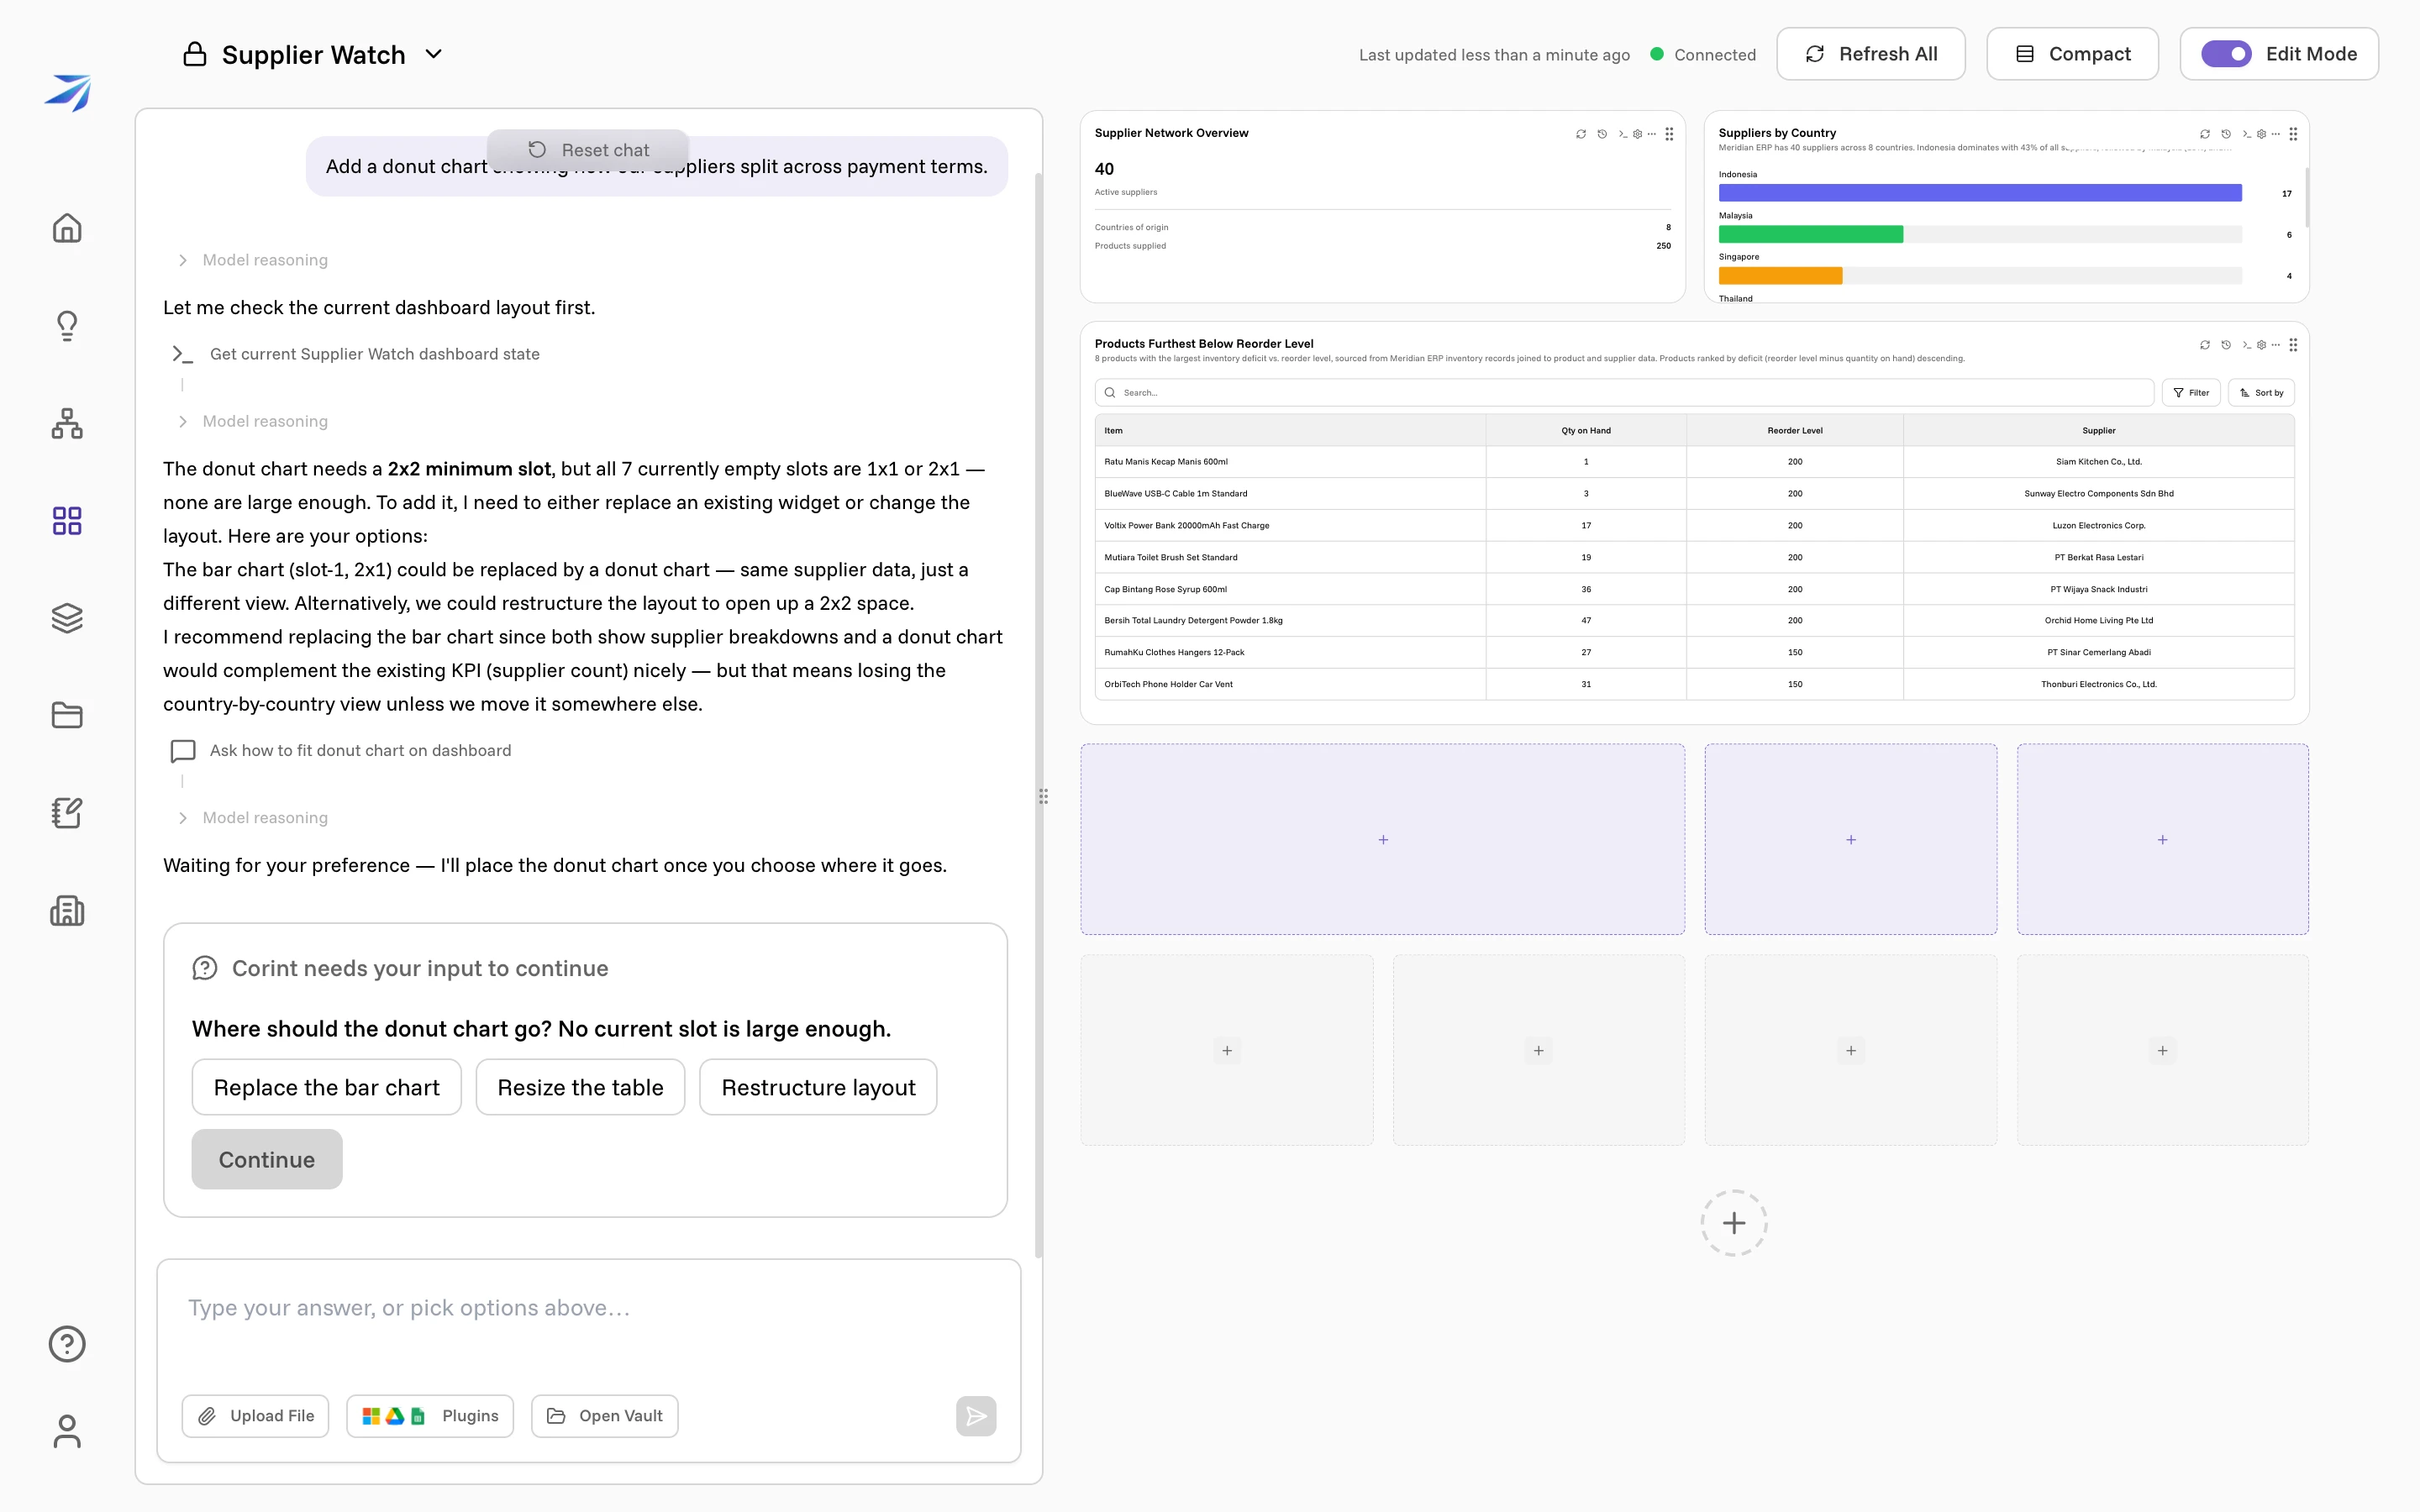
Task: Click the Reset chat button
Action: [x=588, y=150]
